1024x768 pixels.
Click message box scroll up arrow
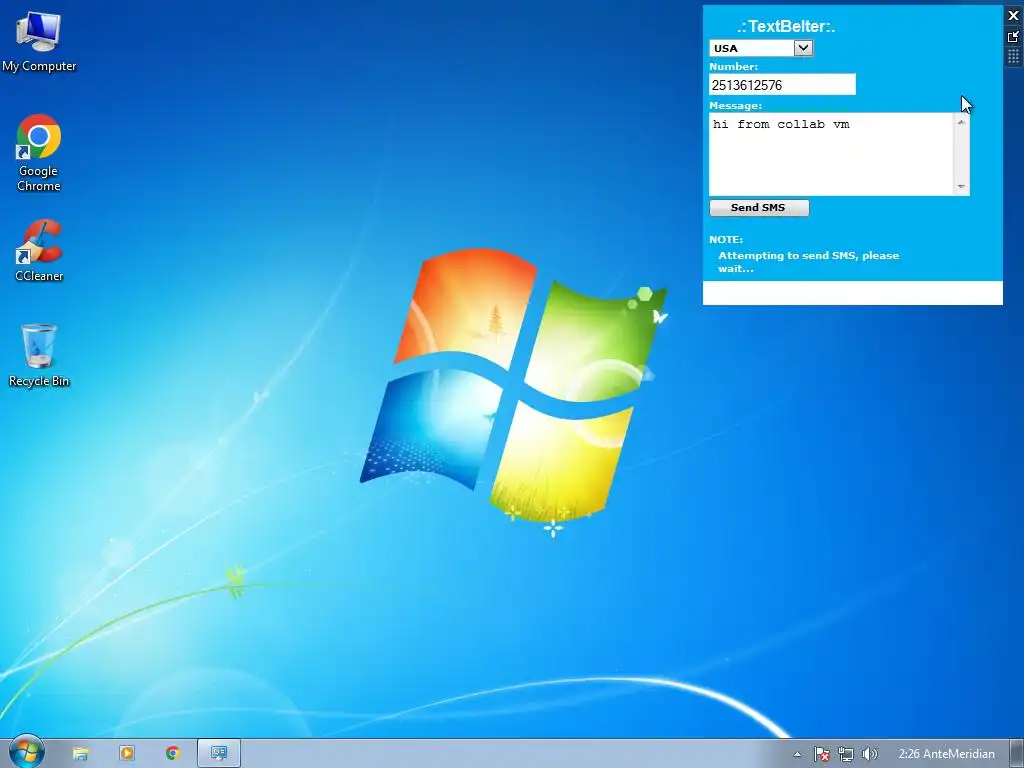pyautogui.click(x=961, y=121)
